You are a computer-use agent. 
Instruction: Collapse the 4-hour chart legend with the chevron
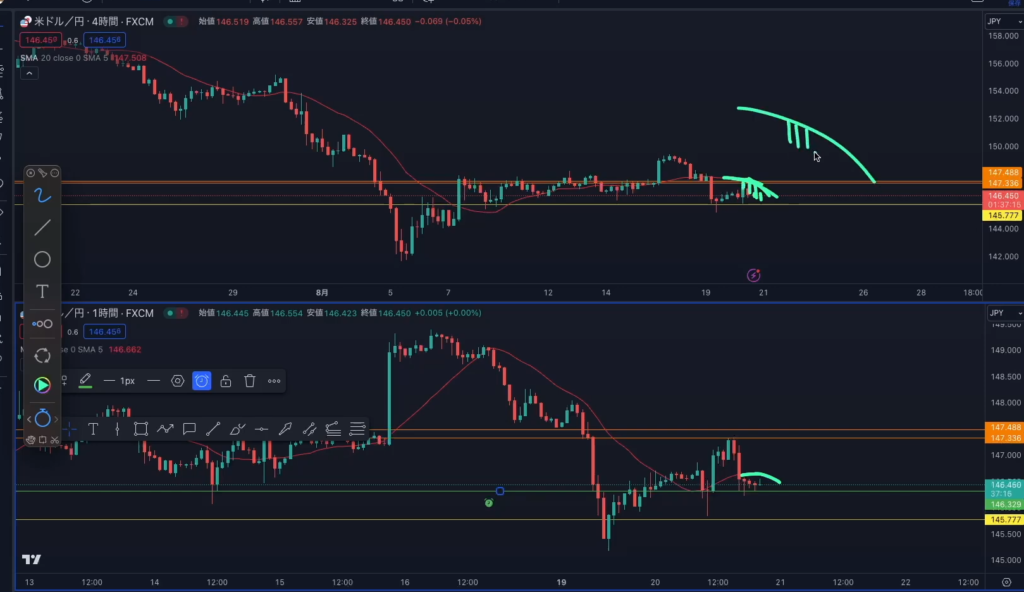[x=29, y=73]
